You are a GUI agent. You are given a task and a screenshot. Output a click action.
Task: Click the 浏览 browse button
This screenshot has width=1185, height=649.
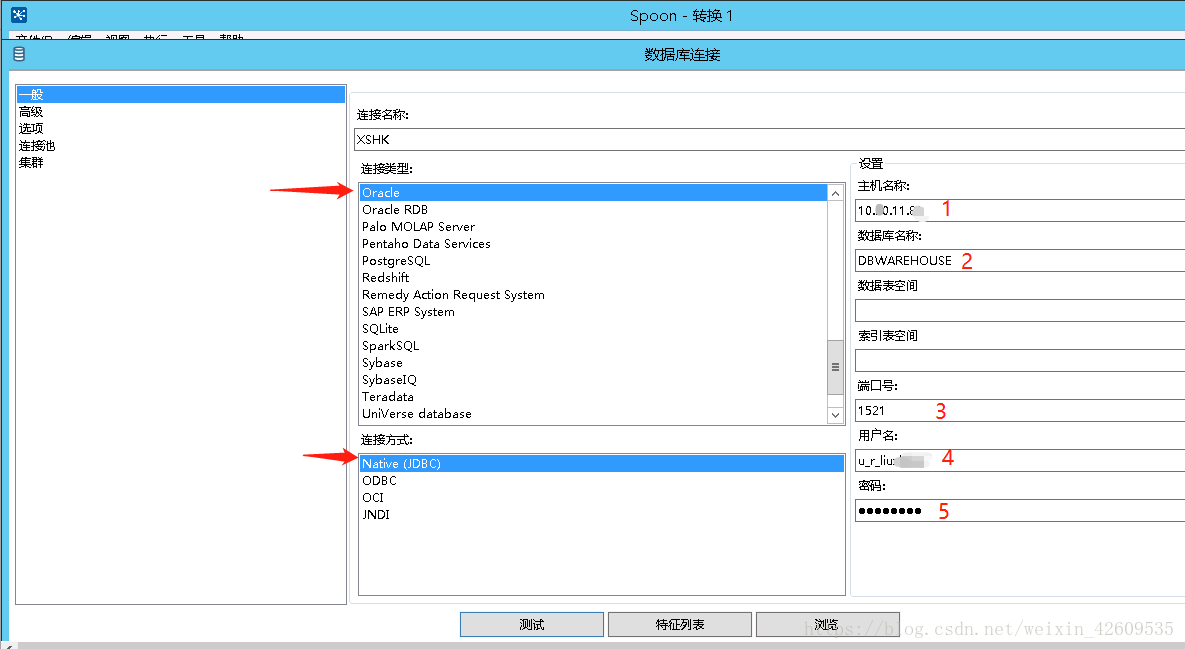[x=828, y=625]
